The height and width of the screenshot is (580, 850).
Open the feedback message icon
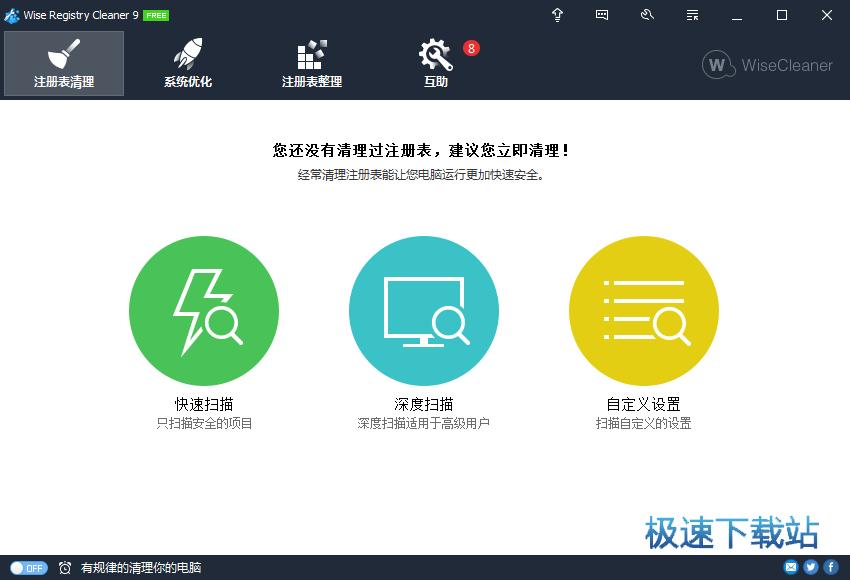coord(602,15)
